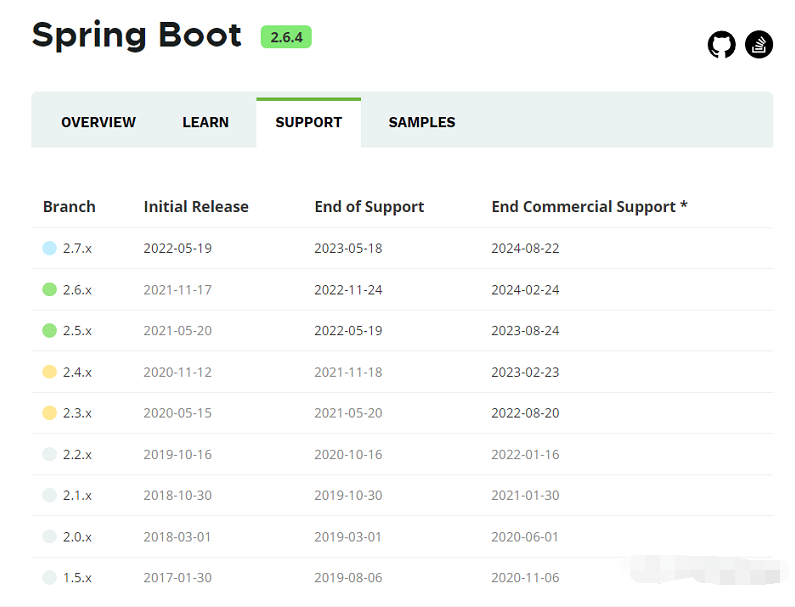Viewport: 795px width, 607px height.
Task: Select the SUPPORT tab
Action: [x=309, y=122]
